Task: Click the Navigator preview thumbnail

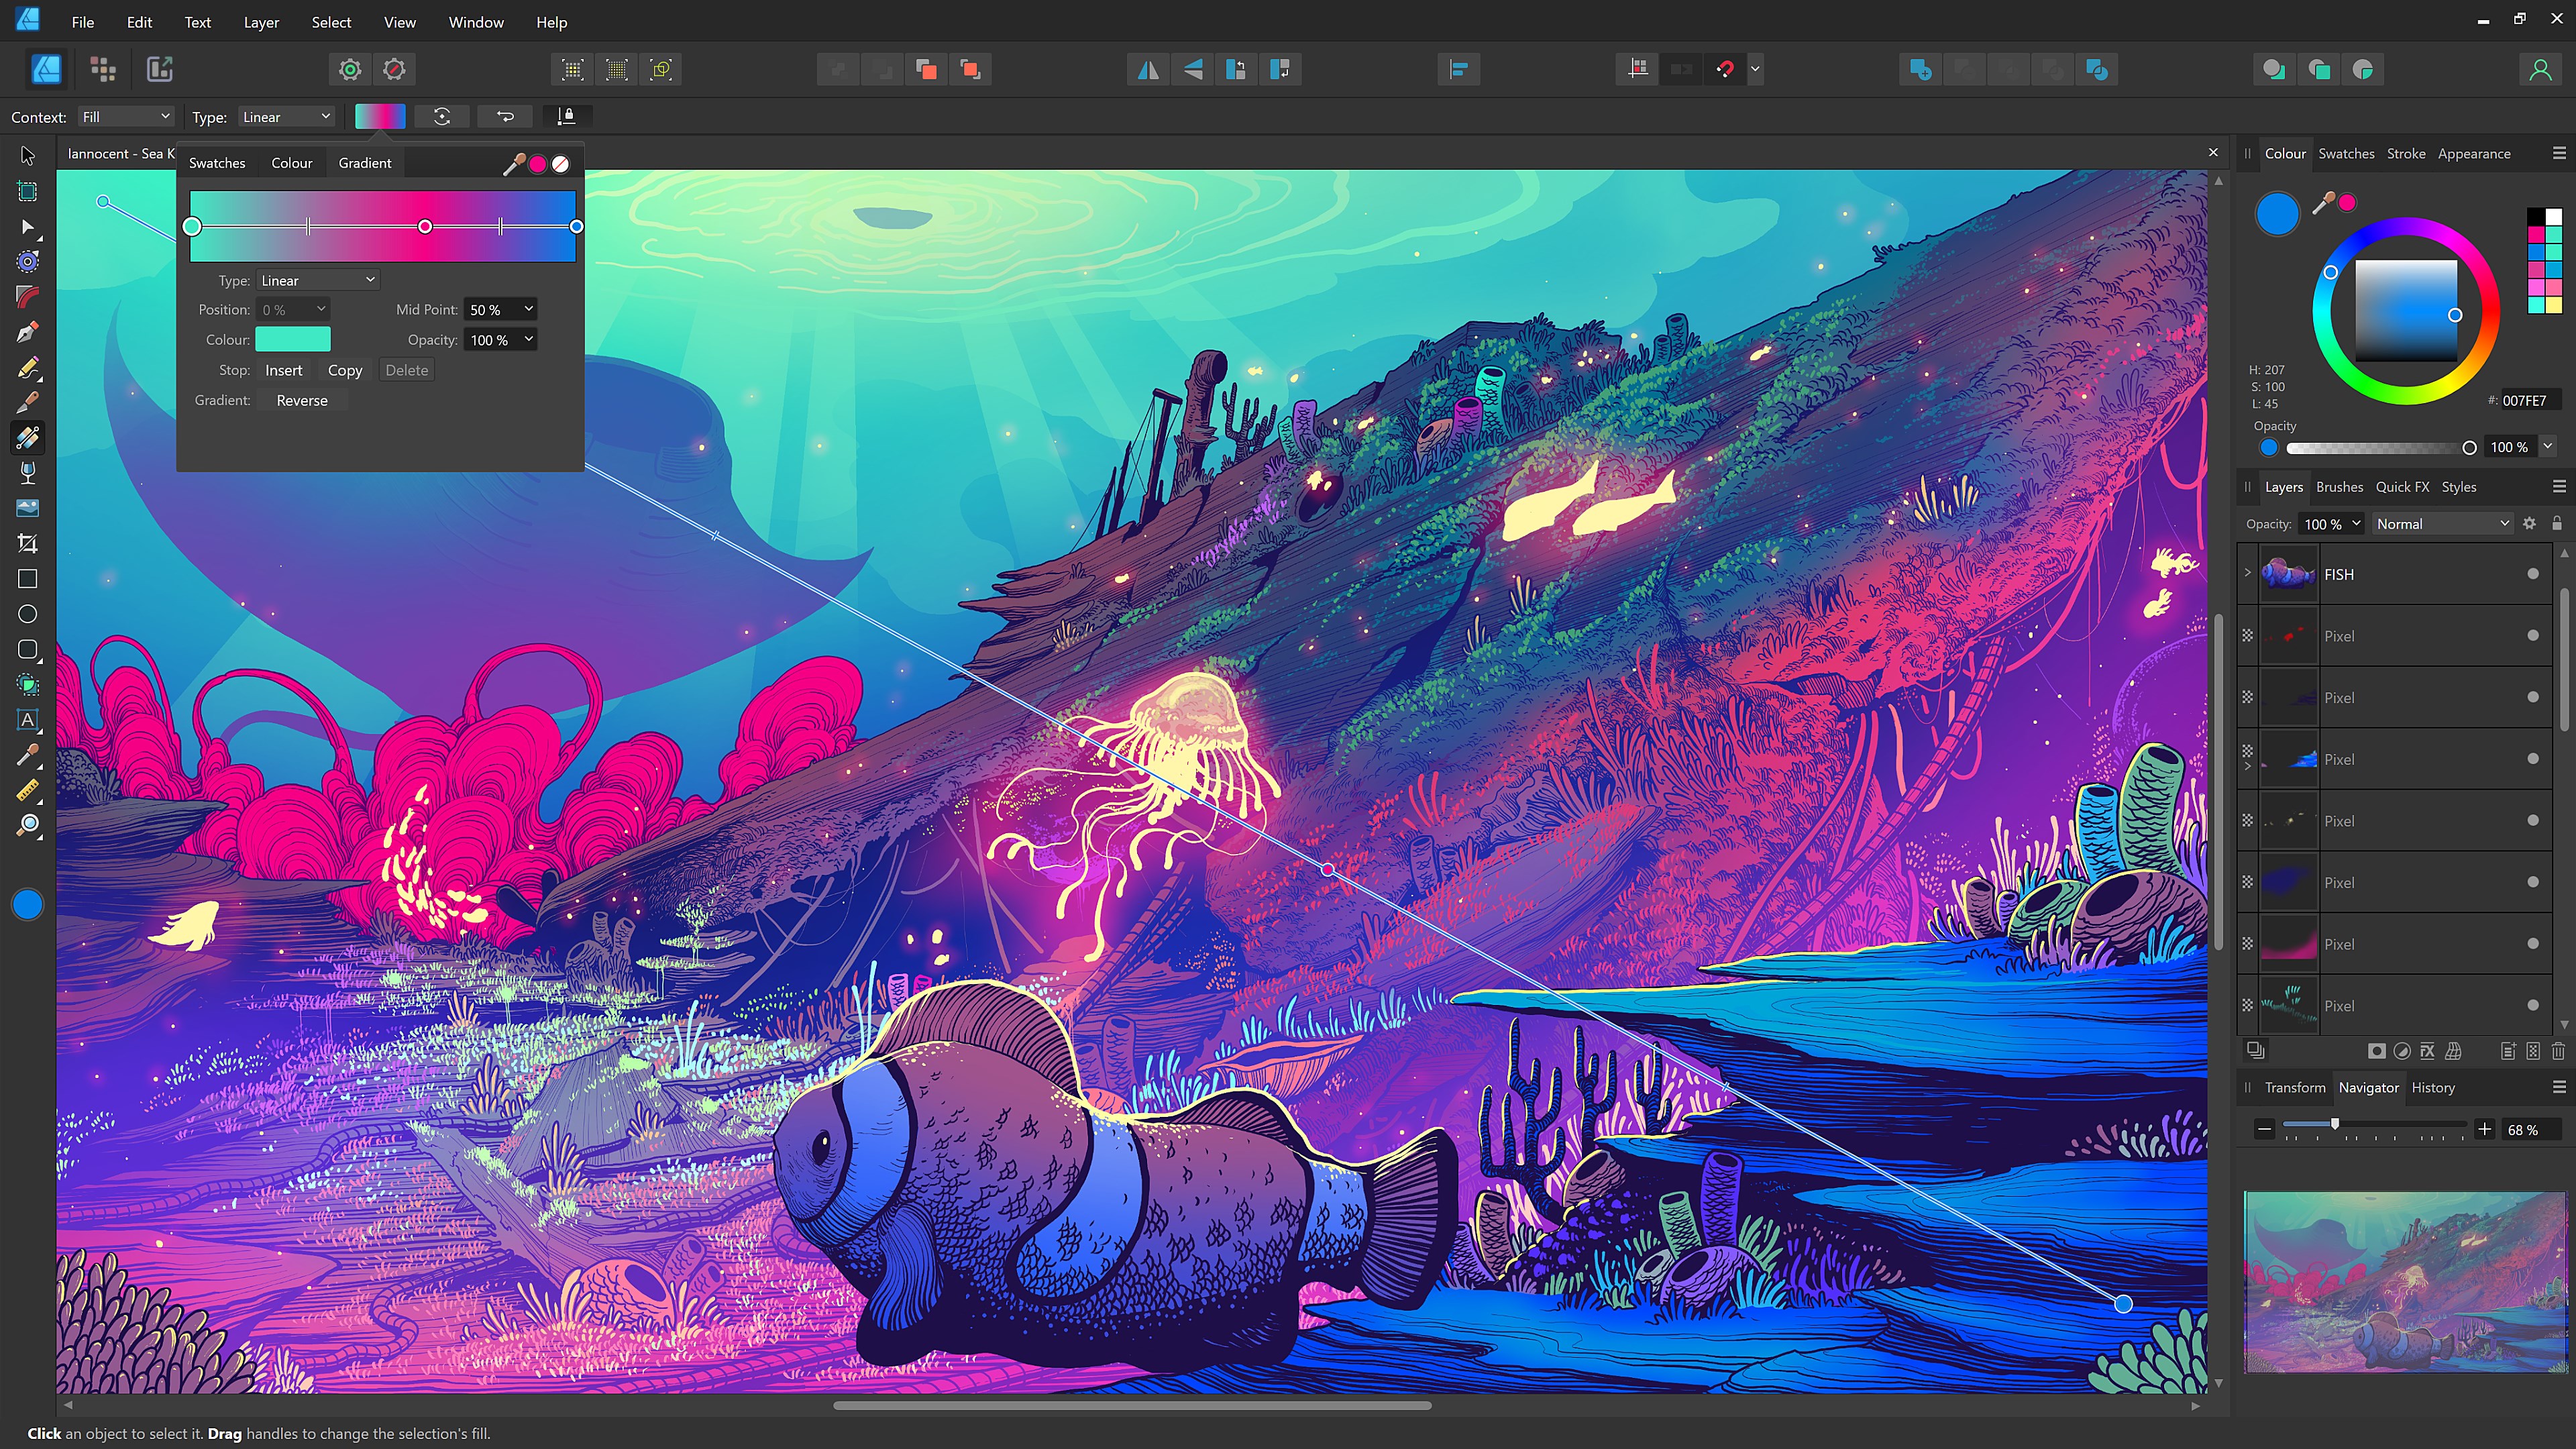Action: click(2404, 1282)
